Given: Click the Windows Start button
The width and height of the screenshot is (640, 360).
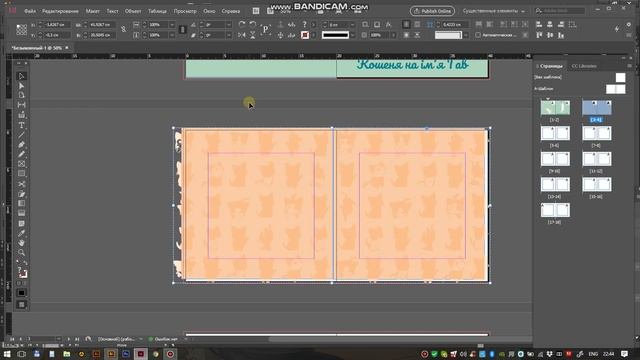Looking at the screenshot, I should [x=7, y=354].
